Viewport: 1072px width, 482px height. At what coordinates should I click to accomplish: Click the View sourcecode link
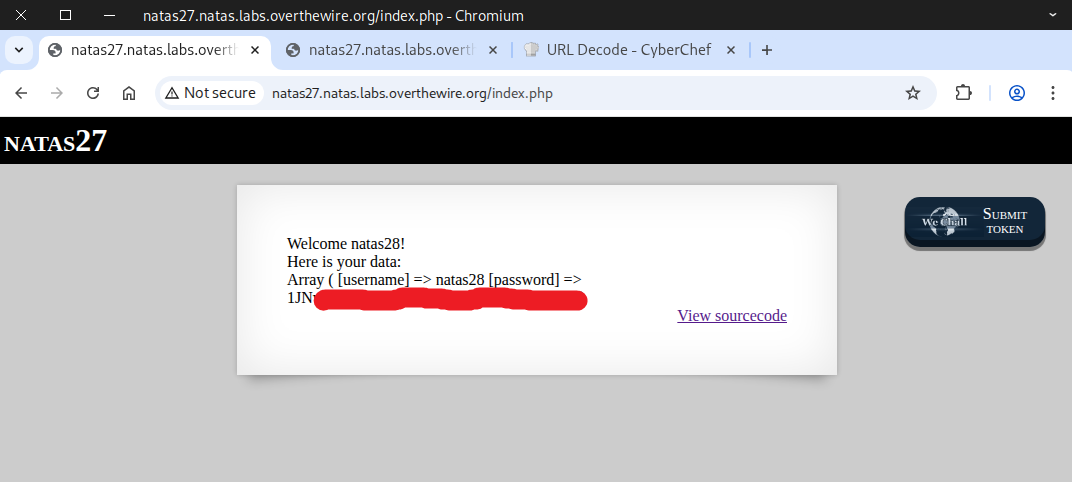click(731, 316)
